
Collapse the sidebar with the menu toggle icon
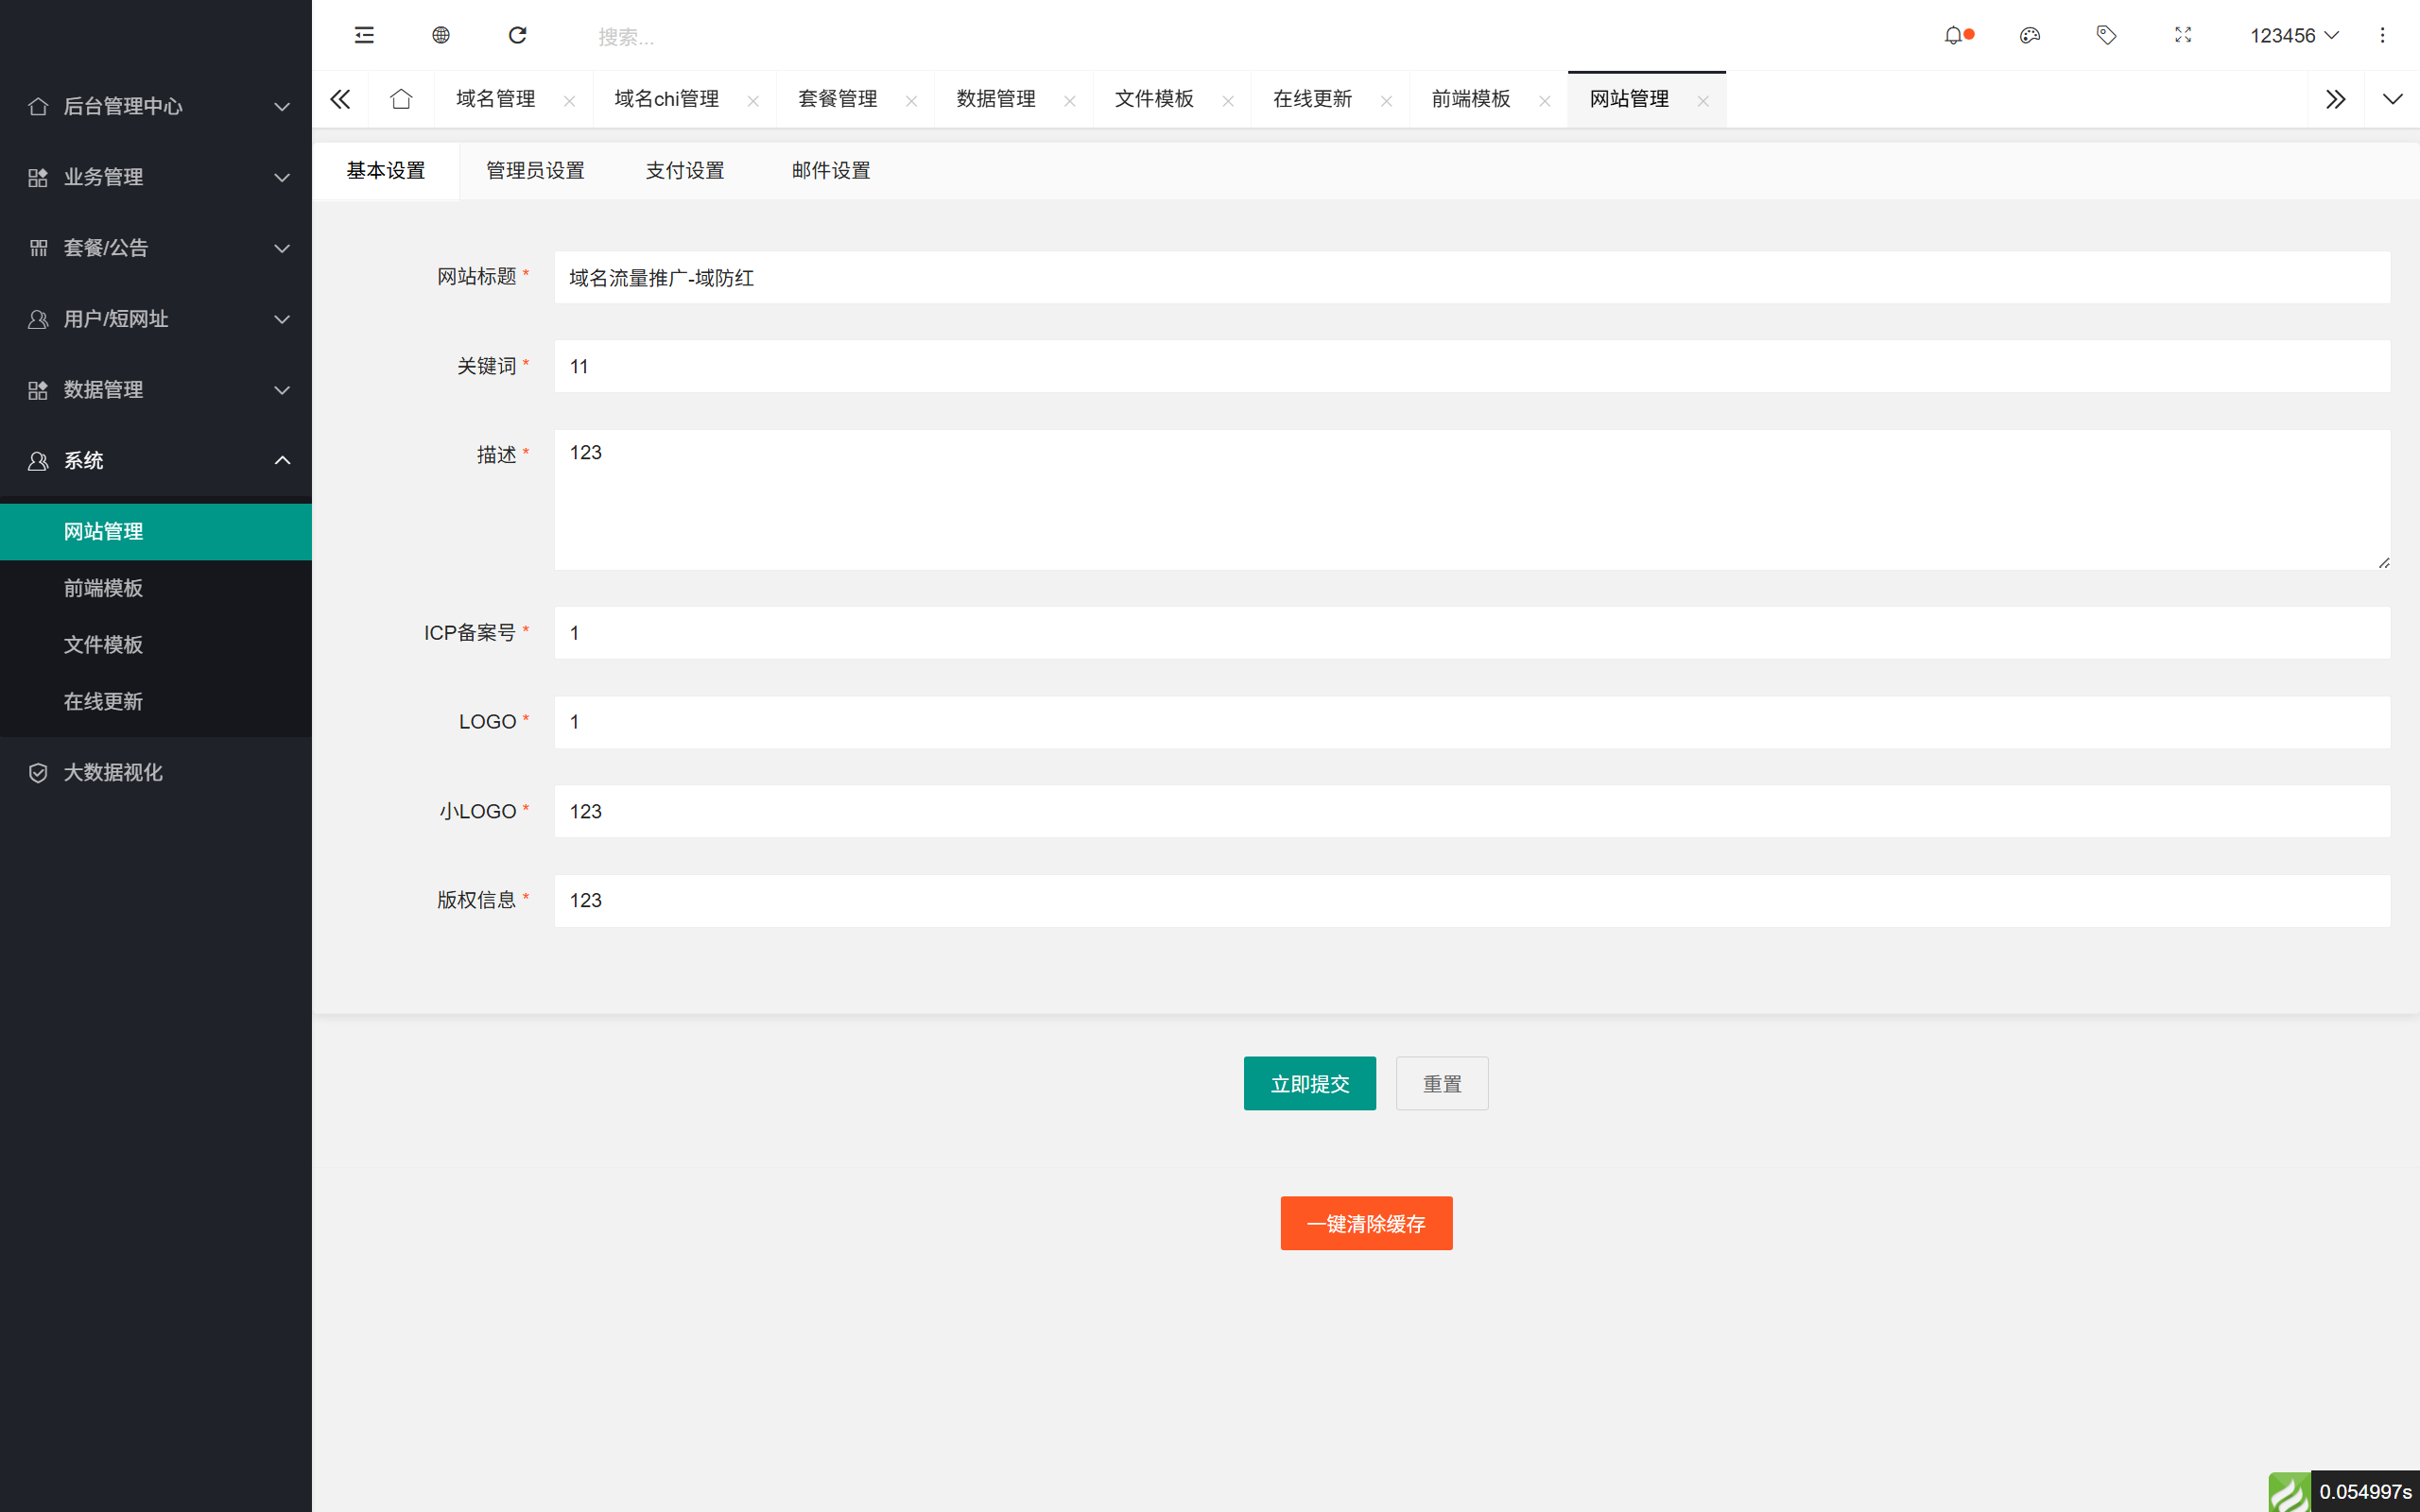click(x=364, y=35)
